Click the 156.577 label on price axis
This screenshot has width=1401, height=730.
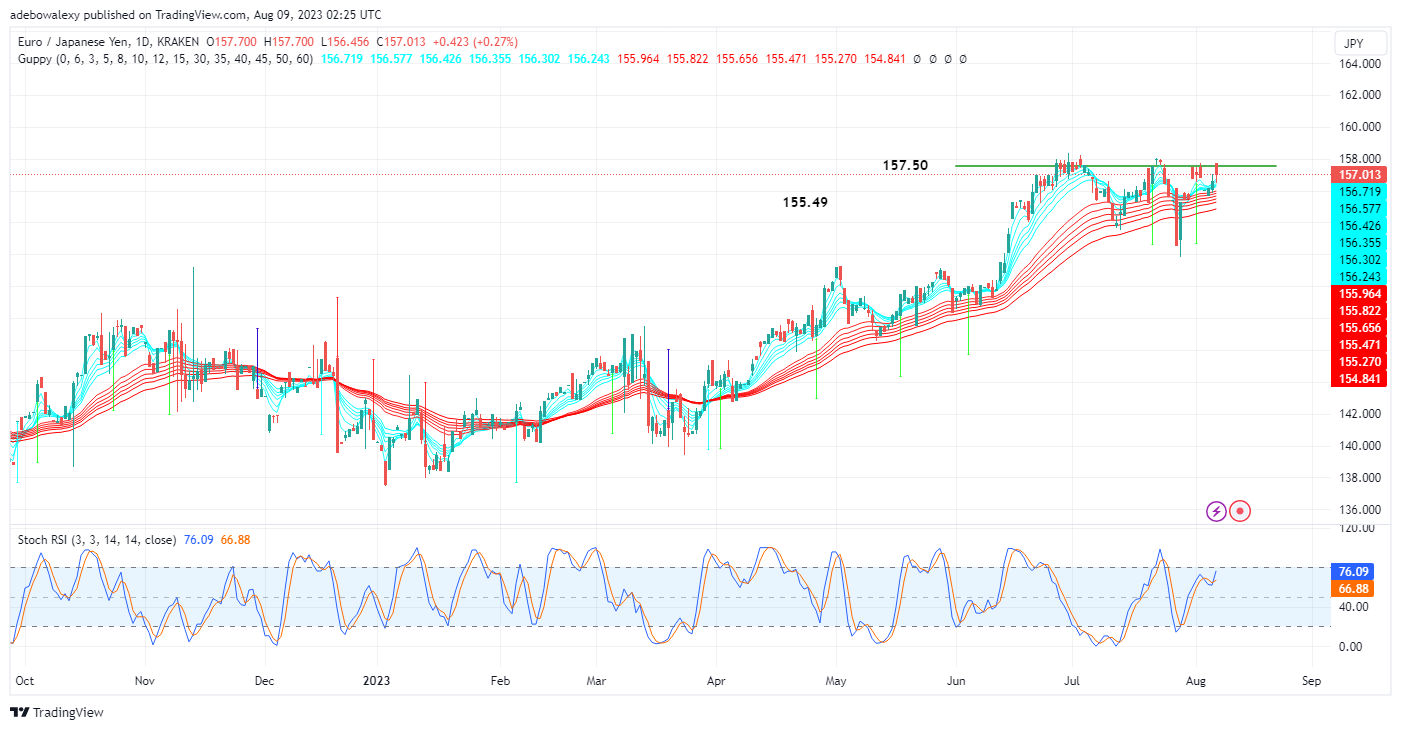[1360, 209]
